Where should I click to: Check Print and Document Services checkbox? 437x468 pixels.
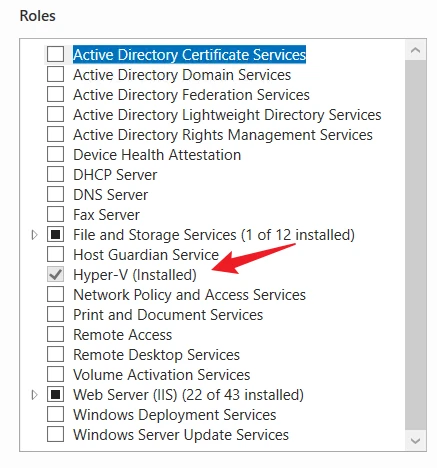55,314
